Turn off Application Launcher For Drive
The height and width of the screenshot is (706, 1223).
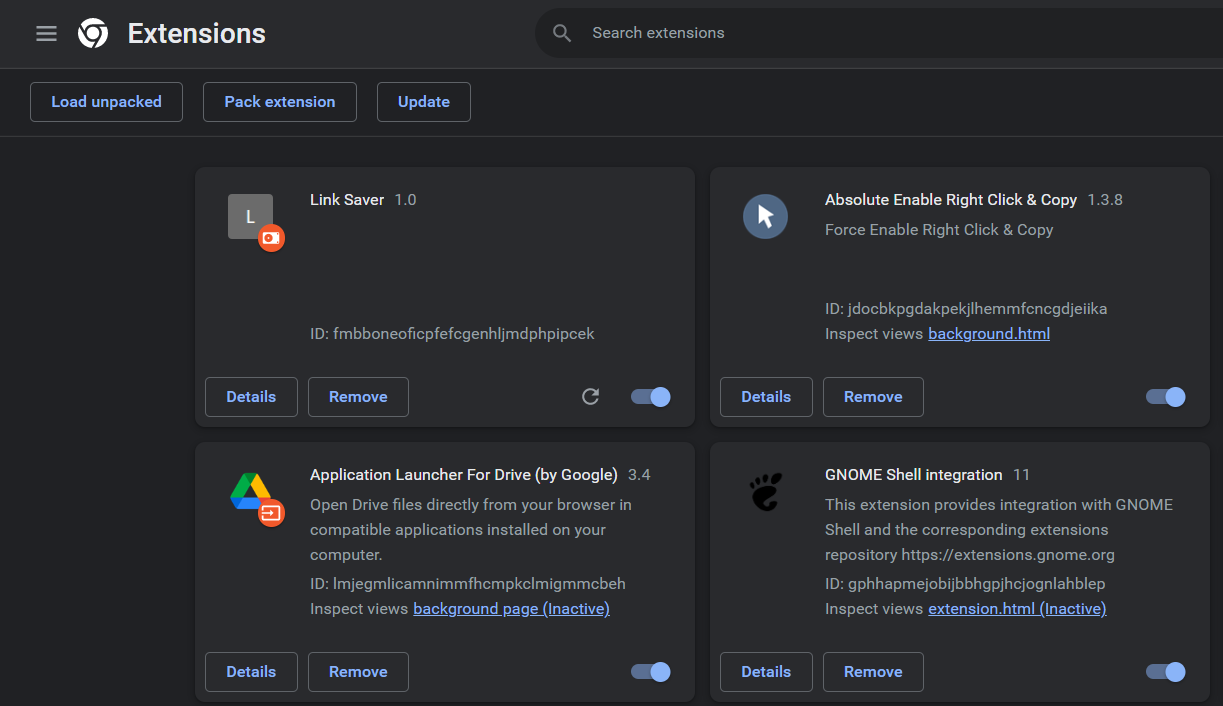651,672
